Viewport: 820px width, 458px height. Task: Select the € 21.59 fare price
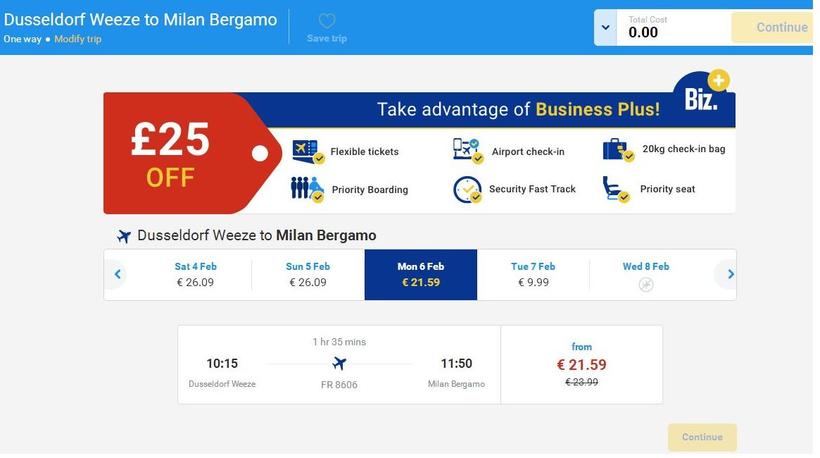coord(581,366)
